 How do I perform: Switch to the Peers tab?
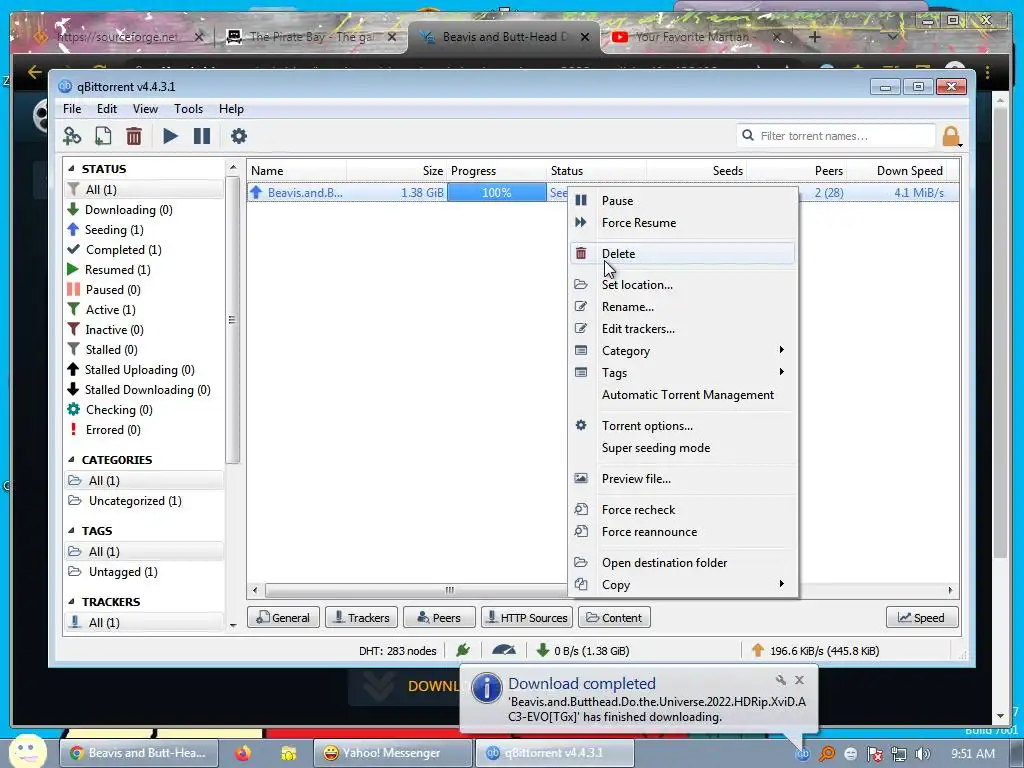(438, 618)
